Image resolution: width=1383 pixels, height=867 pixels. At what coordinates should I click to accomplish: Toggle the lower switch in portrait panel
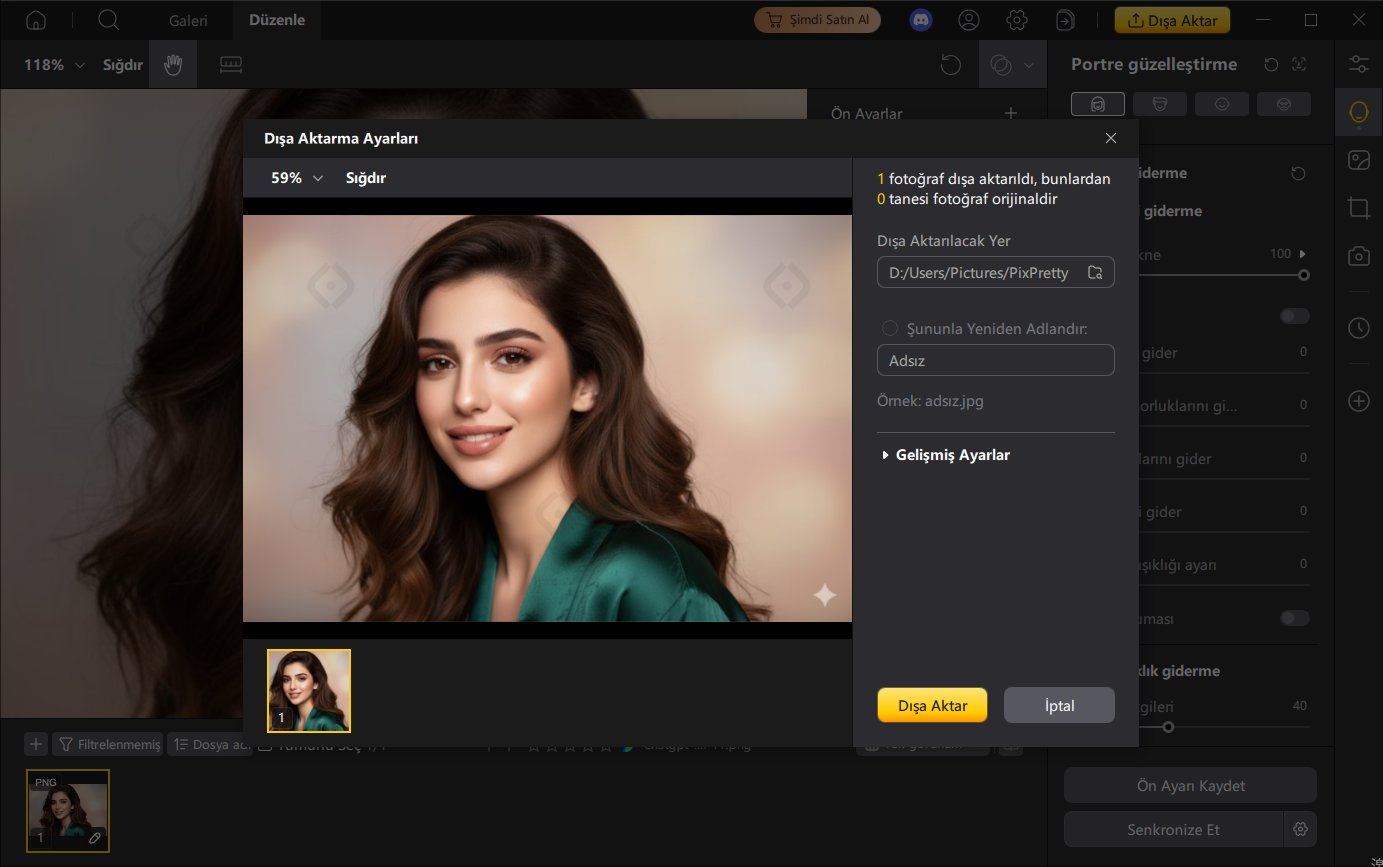pyautogui.click(x=1294, y=618)
